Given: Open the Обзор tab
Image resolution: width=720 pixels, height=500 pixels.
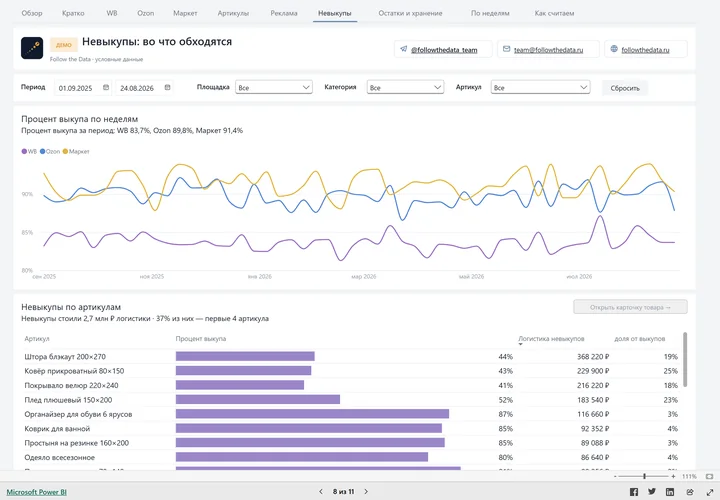Looking at the screenshot, I should point(32,13).
